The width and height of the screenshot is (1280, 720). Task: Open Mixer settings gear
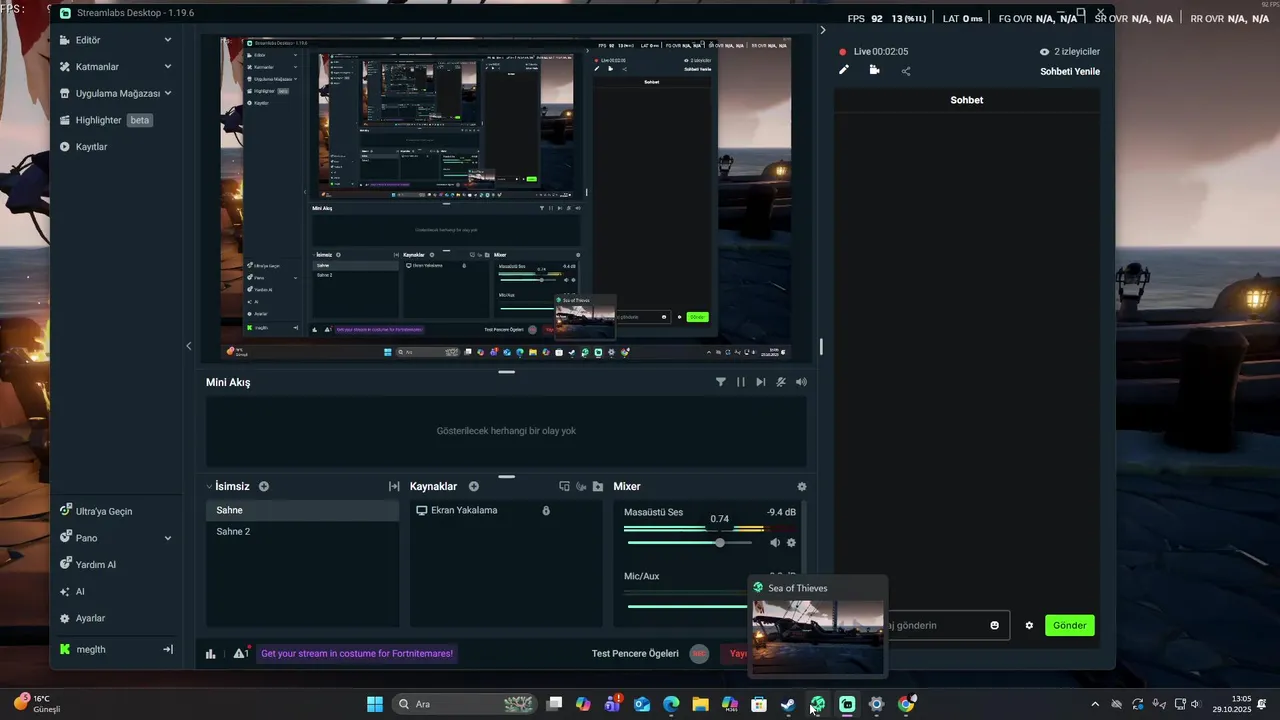tap(801, 486)
